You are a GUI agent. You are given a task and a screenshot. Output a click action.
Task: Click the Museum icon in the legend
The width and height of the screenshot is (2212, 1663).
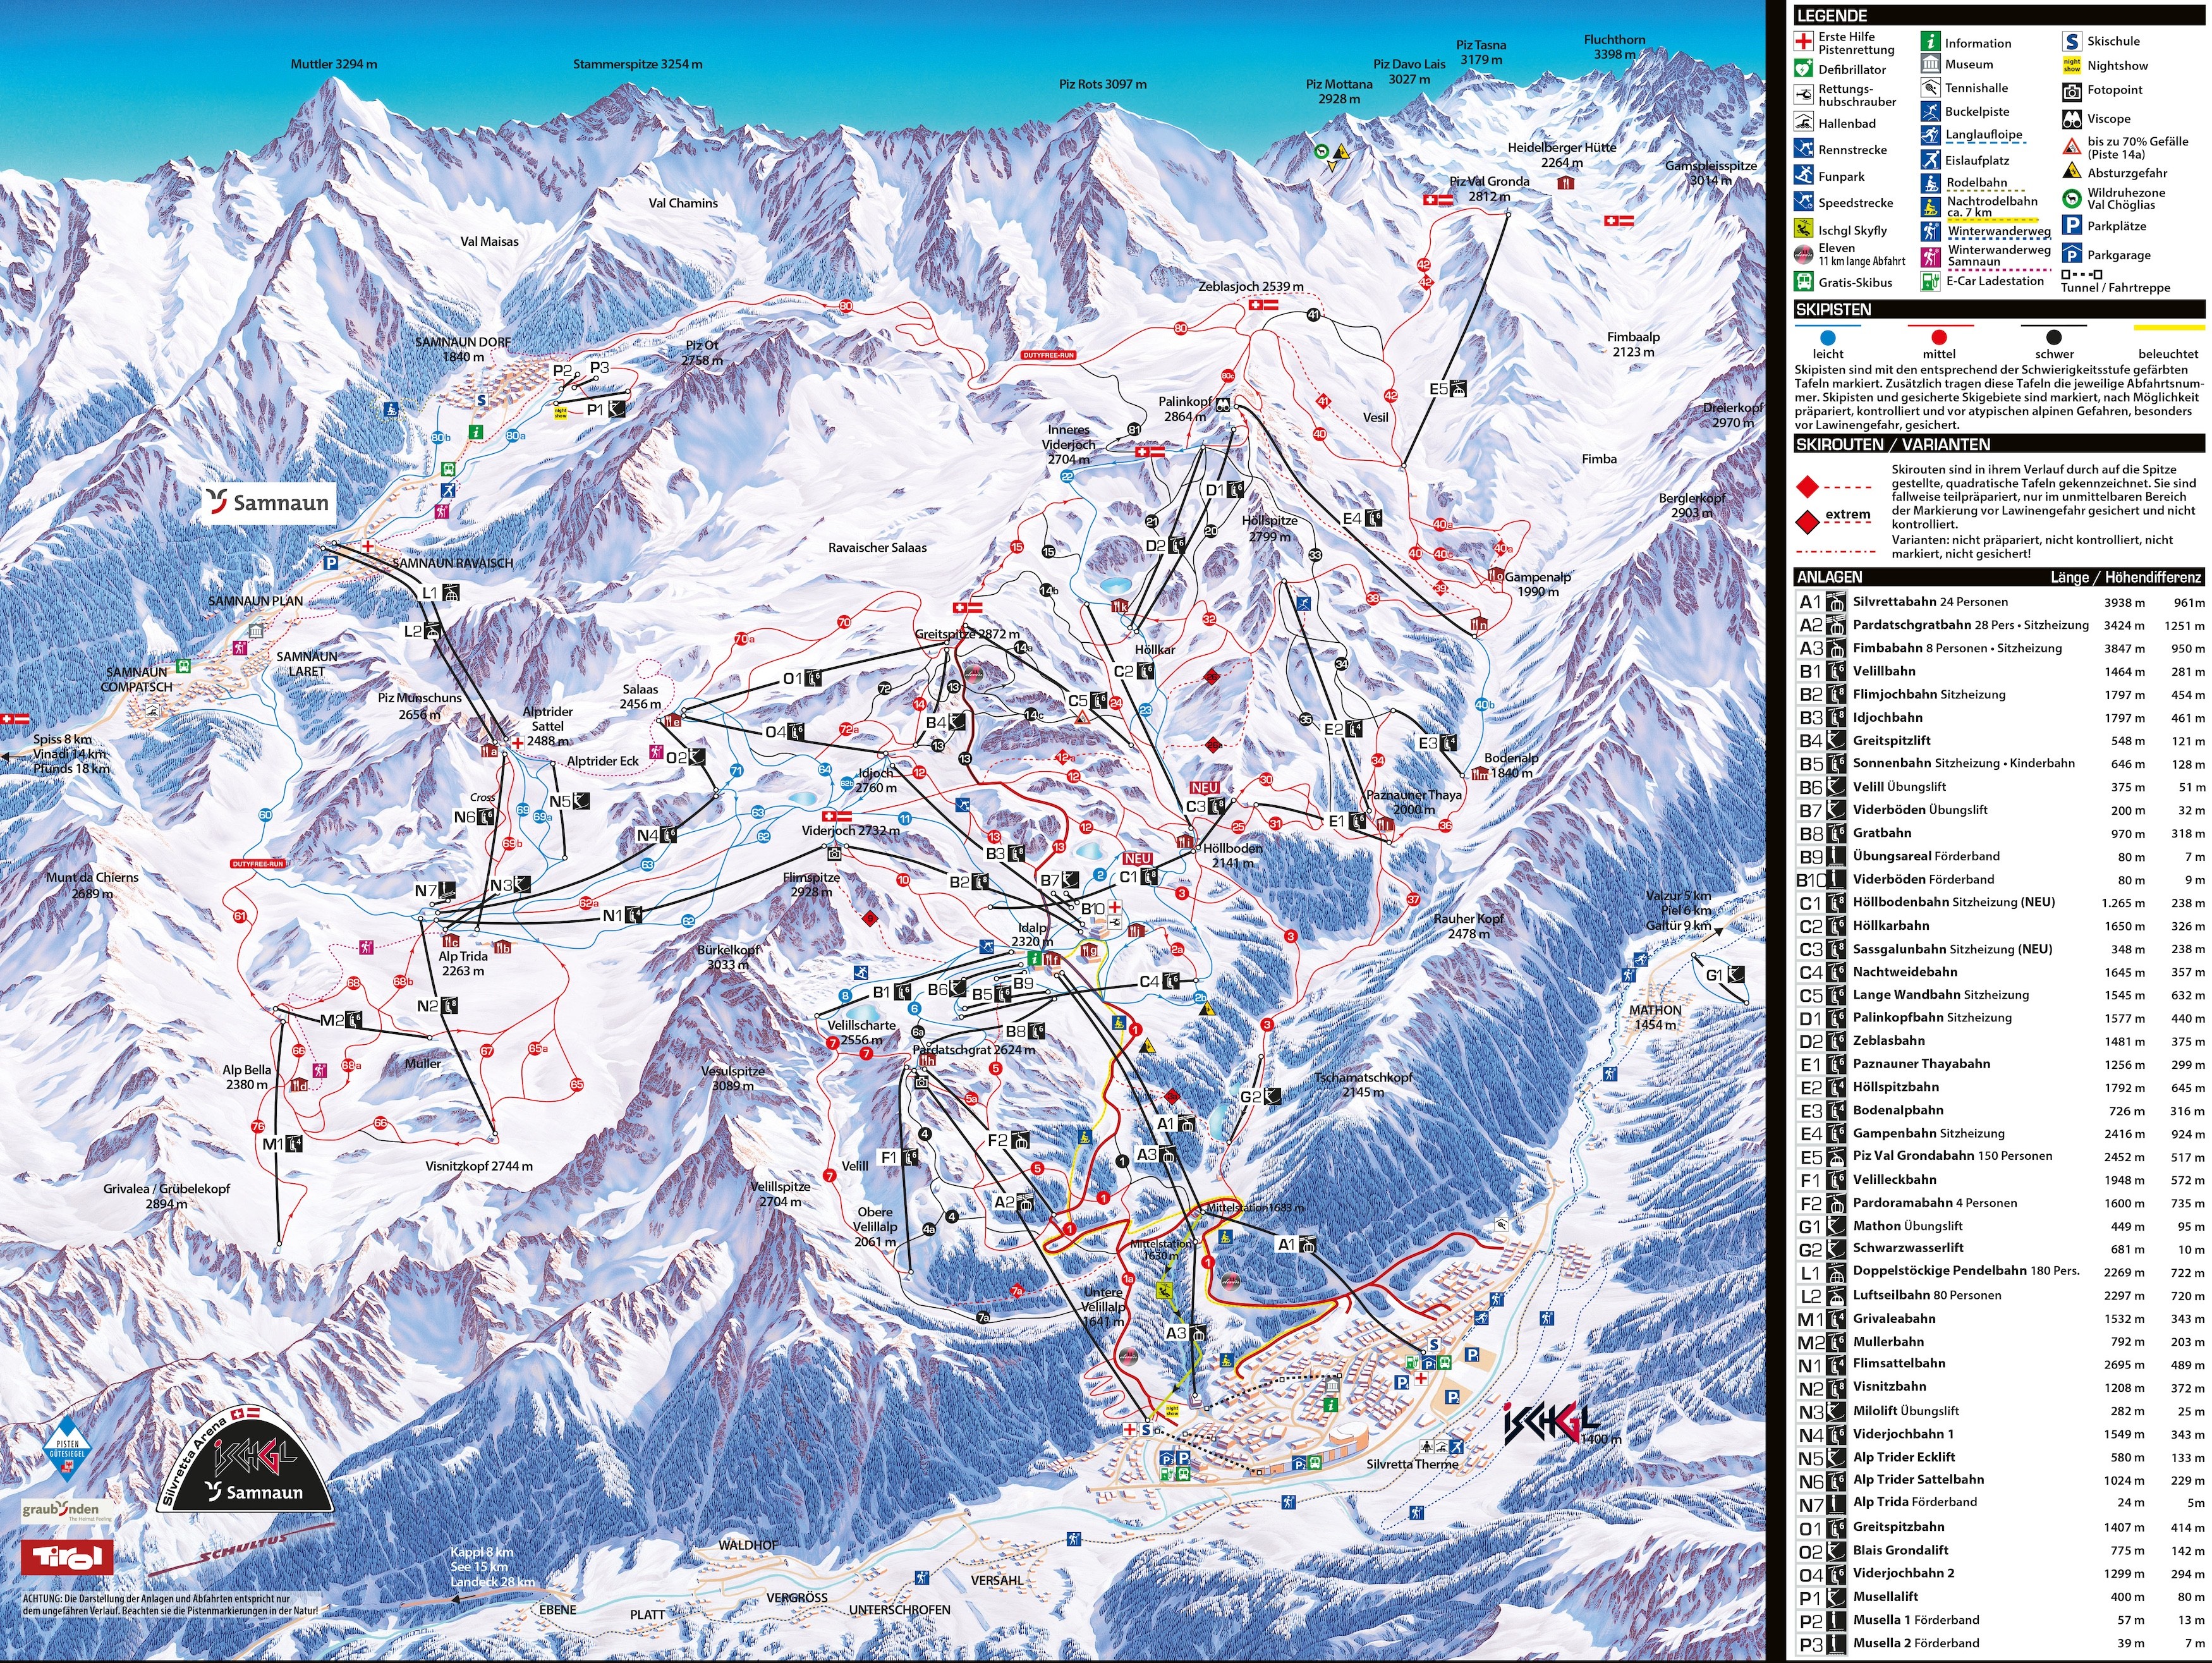coord(1930,64)
